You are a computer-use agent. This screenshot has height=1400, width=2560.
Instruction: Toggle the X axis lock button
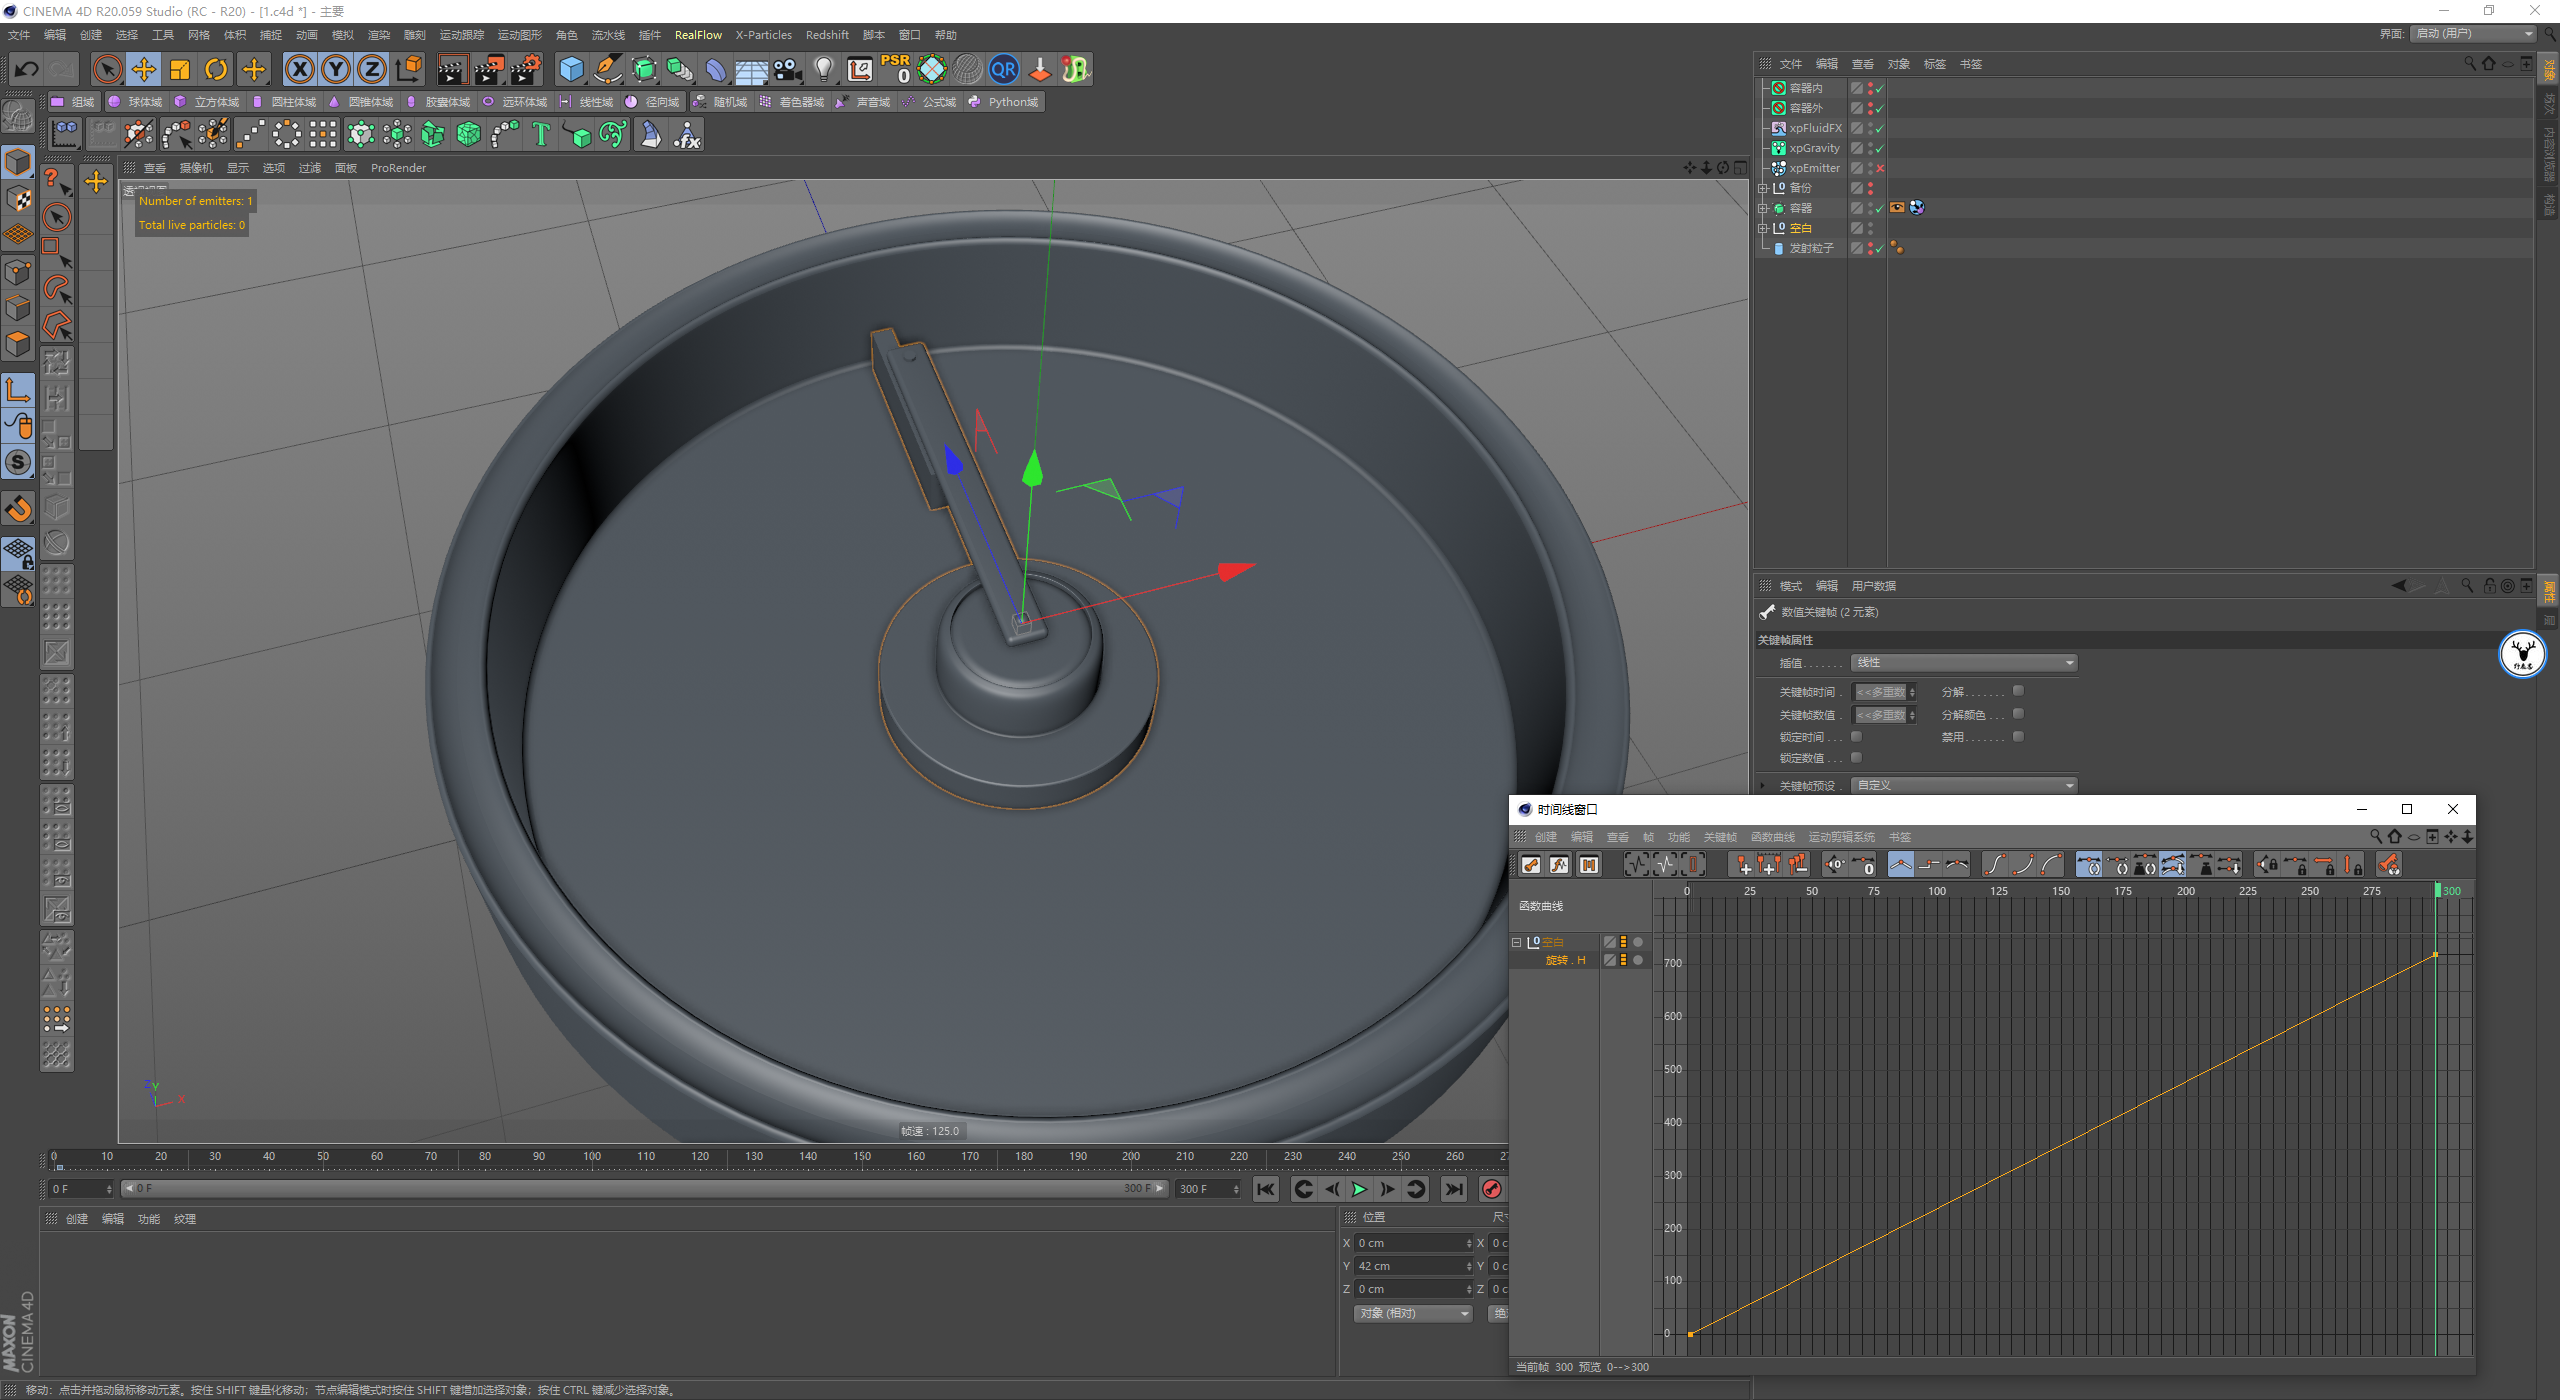tap(299, 69)
